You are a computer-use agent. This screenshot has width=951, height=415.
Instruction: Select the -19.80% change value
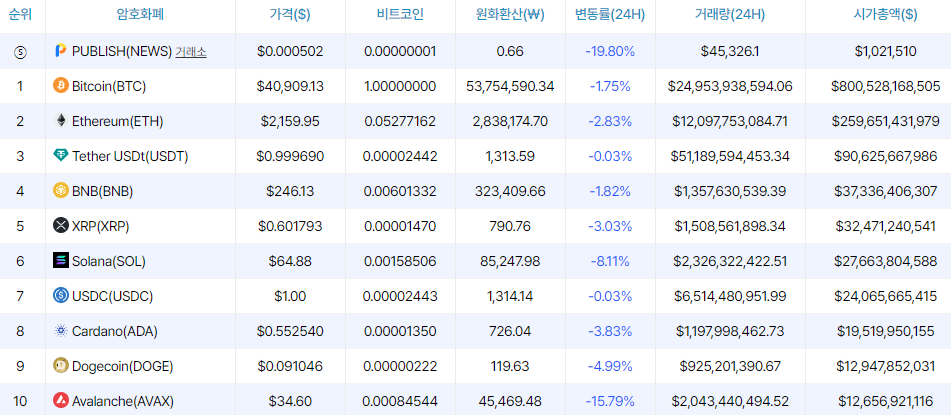coord(610,52)
